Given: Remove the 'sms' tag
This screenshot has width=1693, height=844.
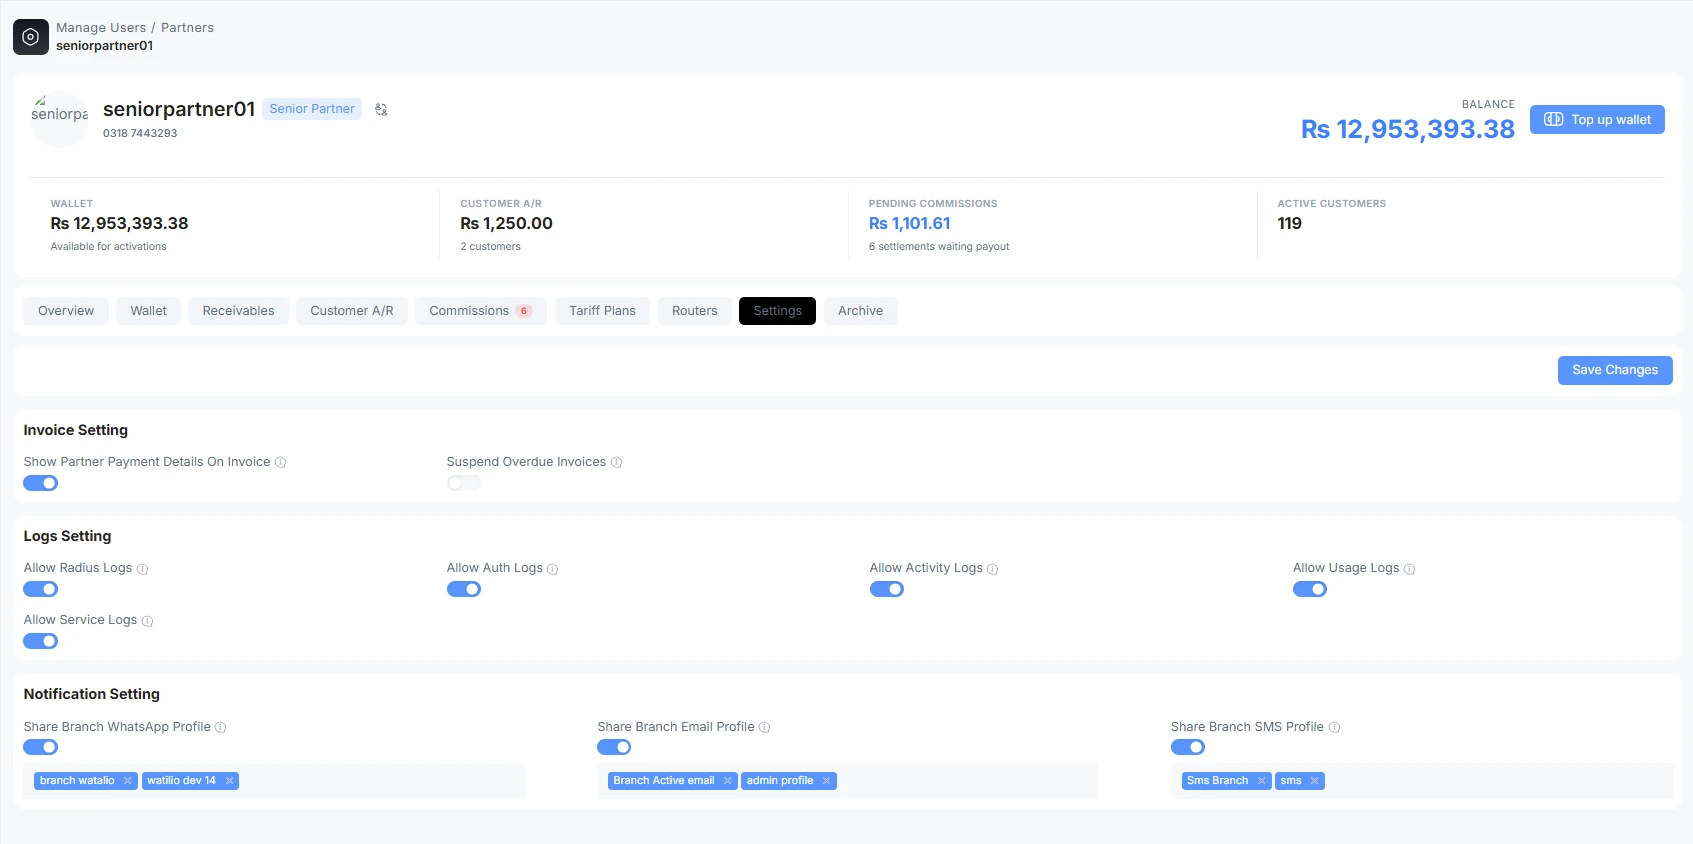Looking at the screenshot, I should tap(1314, 781).
